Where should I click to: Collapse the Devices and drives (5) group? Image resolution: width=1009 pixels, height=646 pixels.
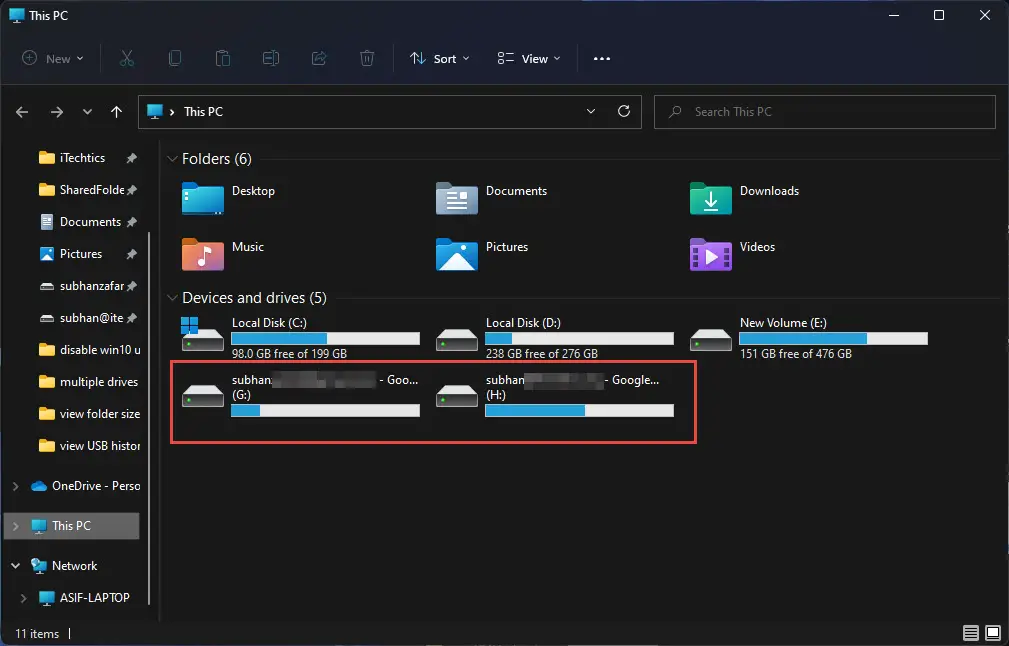[172, 298]
